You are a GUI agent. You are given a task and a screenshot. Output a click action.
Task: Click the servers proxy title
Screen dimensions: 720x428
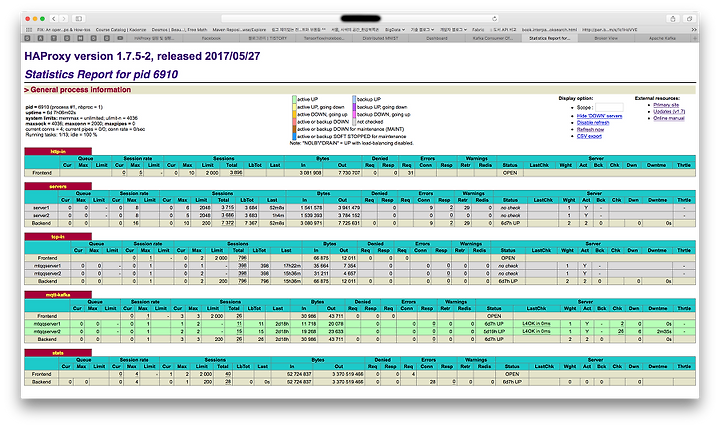click(x=58, y=186)
